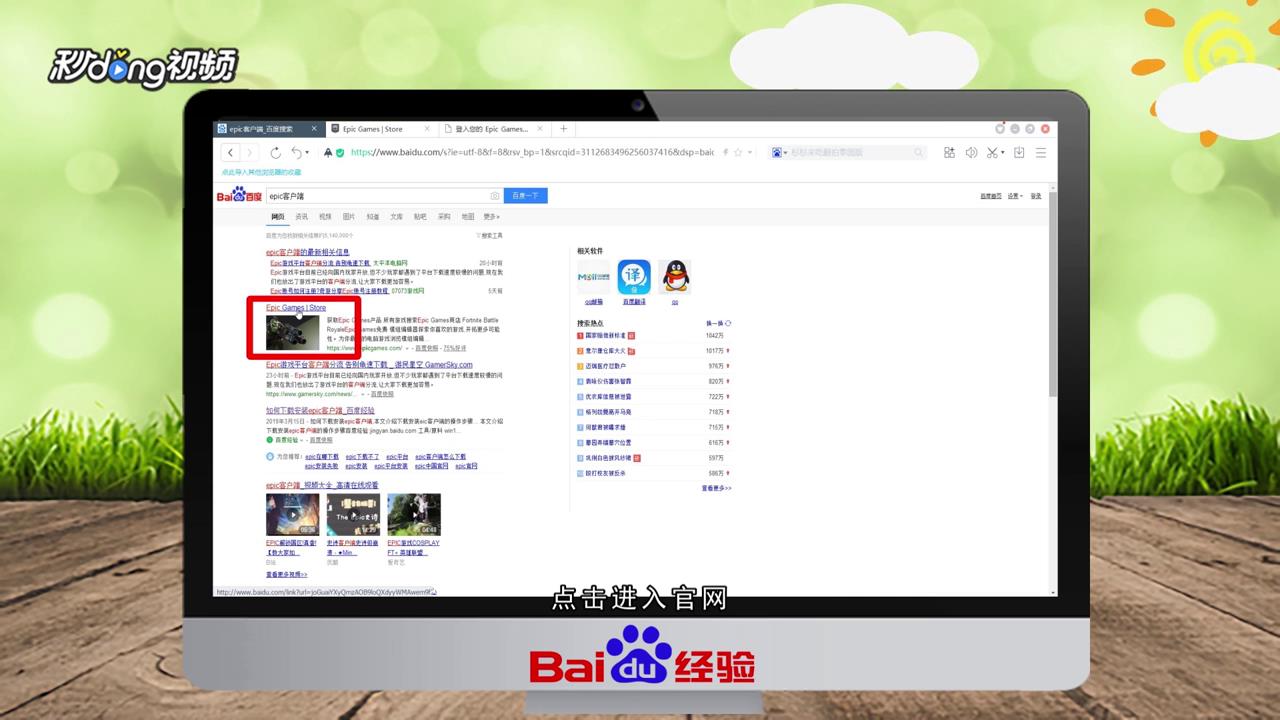Click the undo-close-tab arrow icon
1280x720 pixels.
point(295,153)
